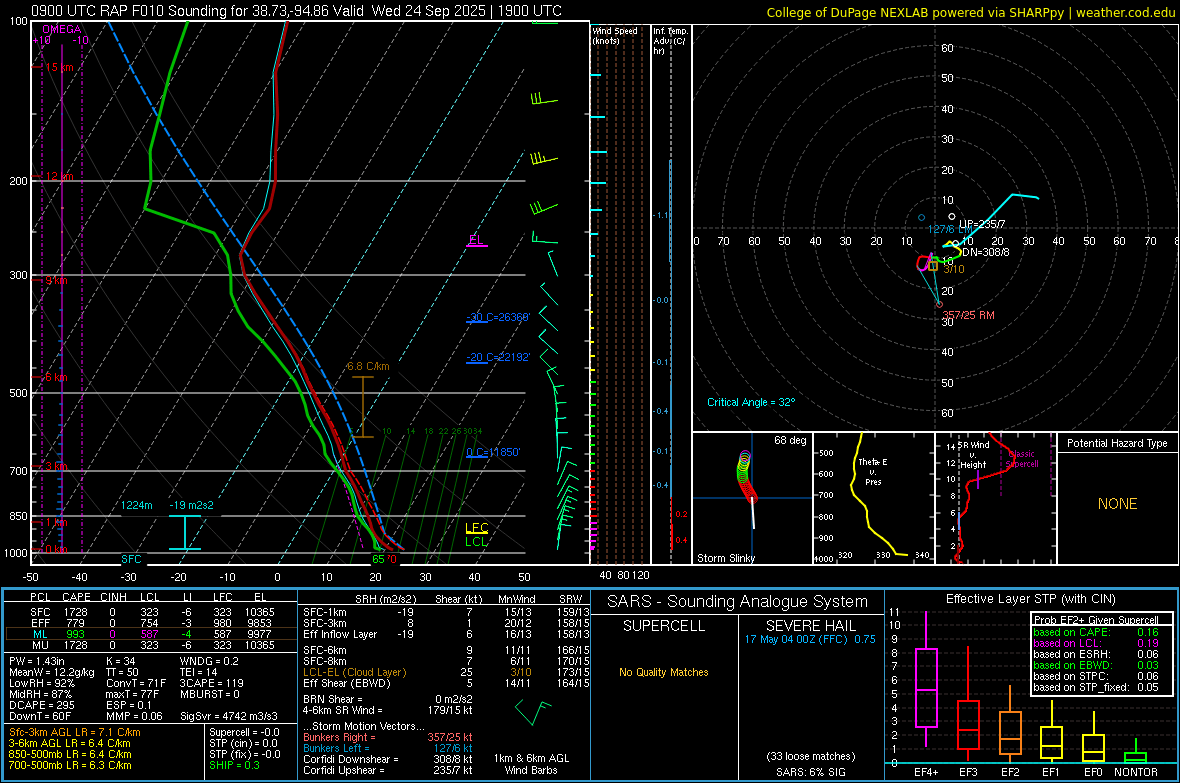Click the -19 m2s2 helicity label
Image resolution: width=1180 pixels, height=783 pixels.
[191, 505]
